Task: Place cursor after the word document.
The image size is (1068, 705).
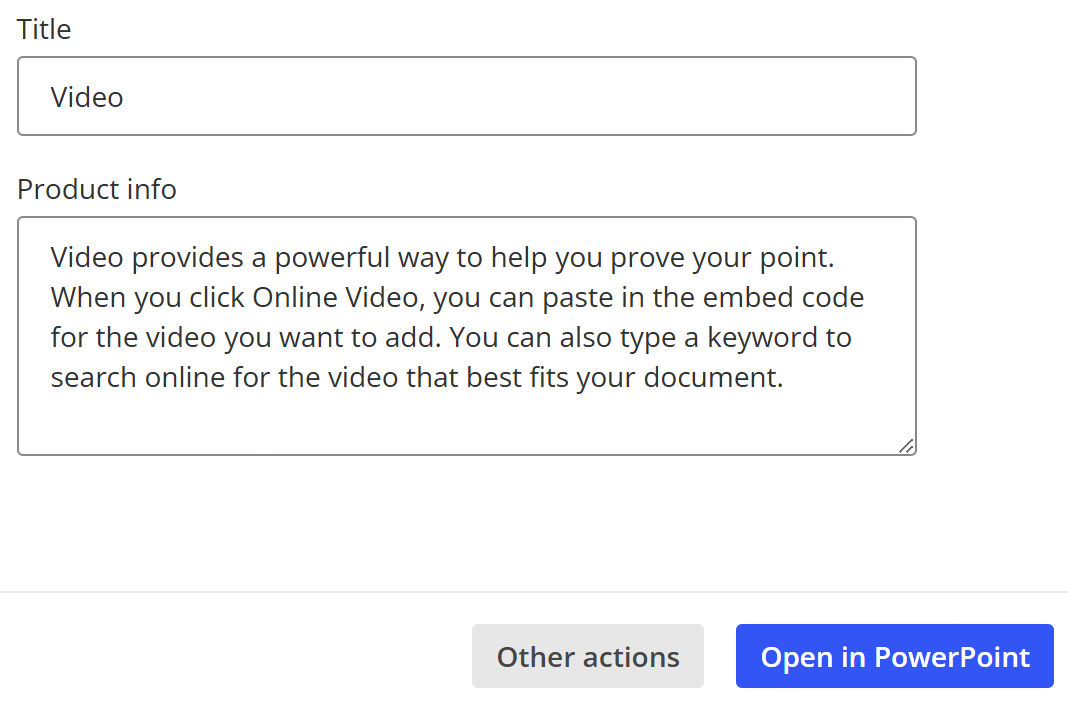Action: (x=785, y=378)
